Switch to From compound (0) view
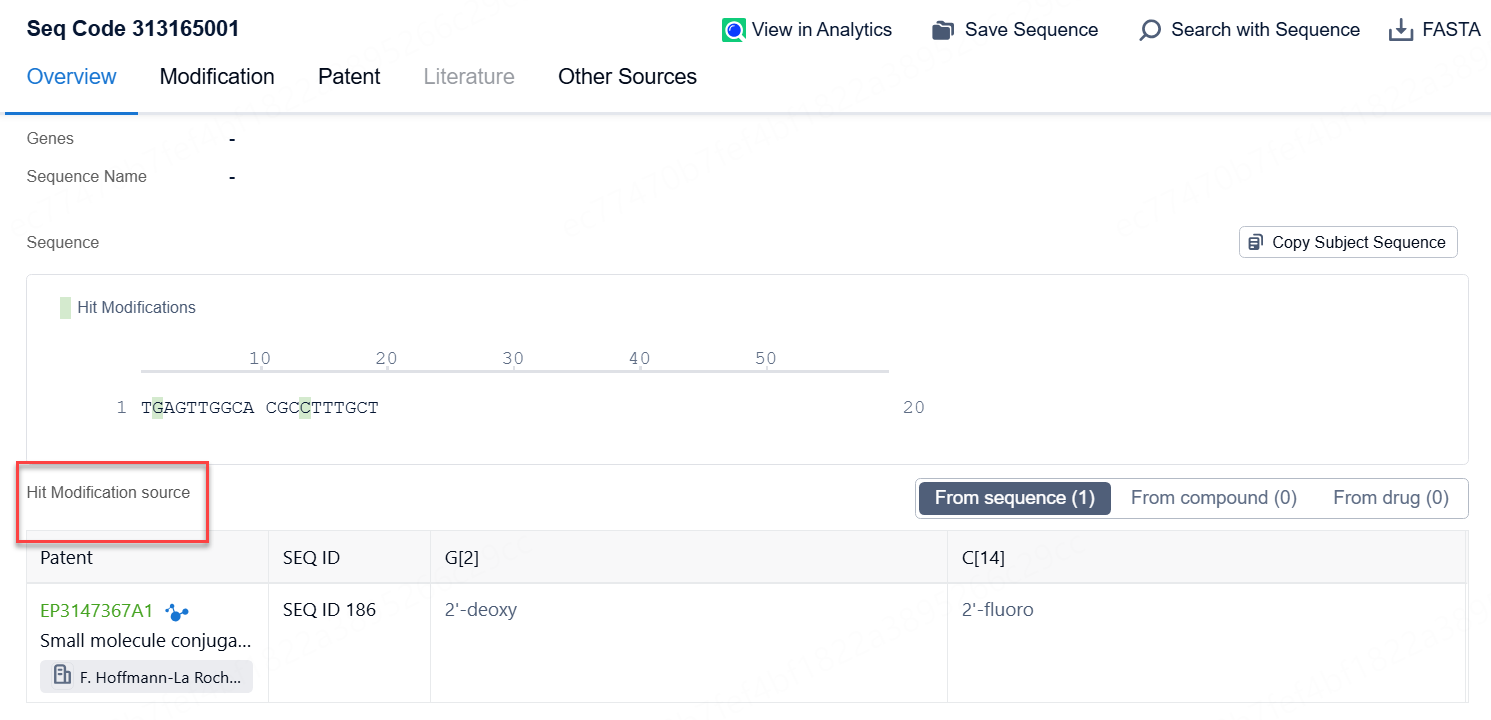 click(1213, 498)
